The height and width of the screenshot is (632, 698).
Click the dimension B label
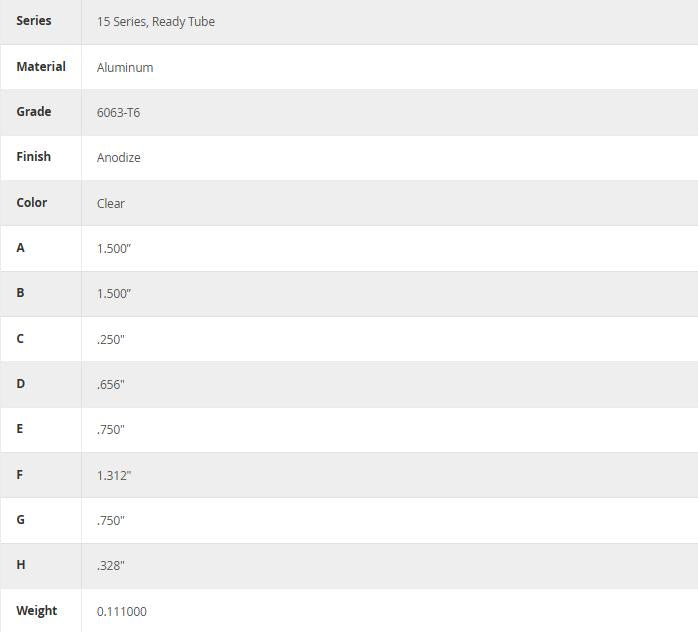point(20,293)
